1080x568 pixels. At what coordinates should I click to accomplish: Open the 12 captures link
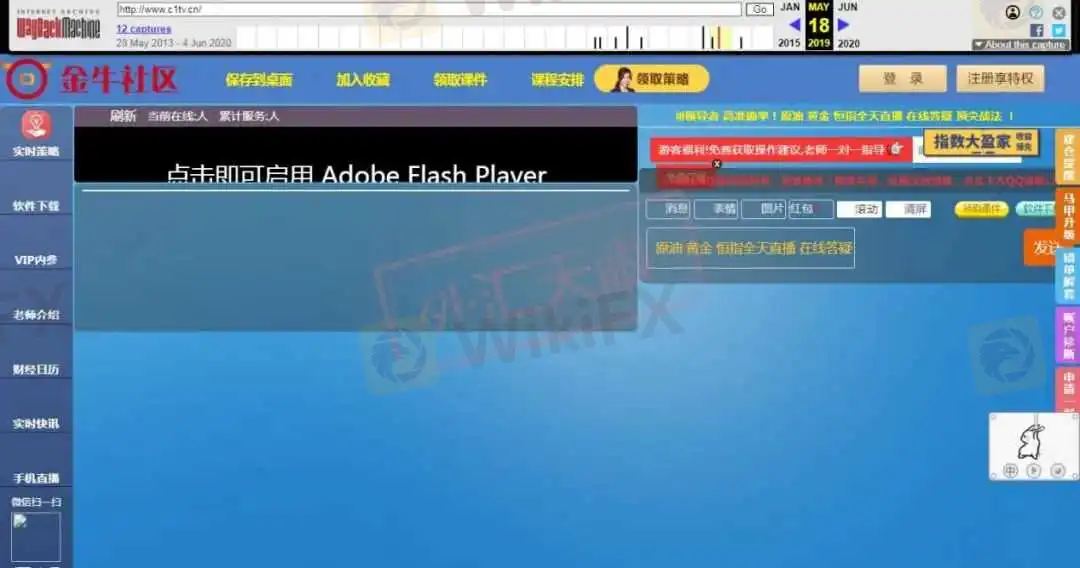pyautogui.click(x=143, y=29)
